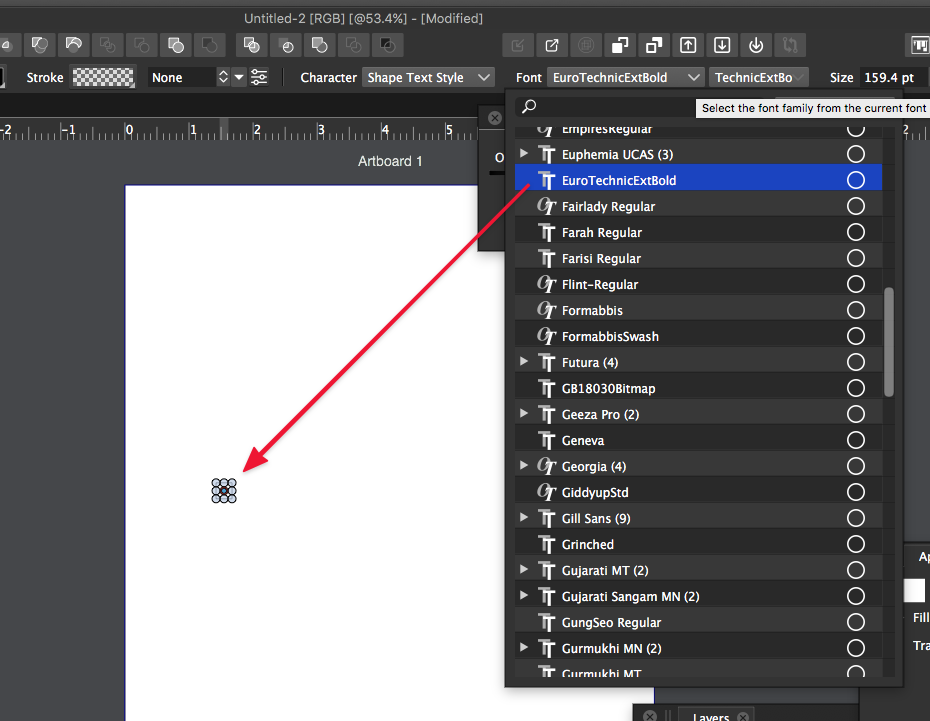Open the Shape Text Style dropdown

pyautogui.click(x=428, y=77)
